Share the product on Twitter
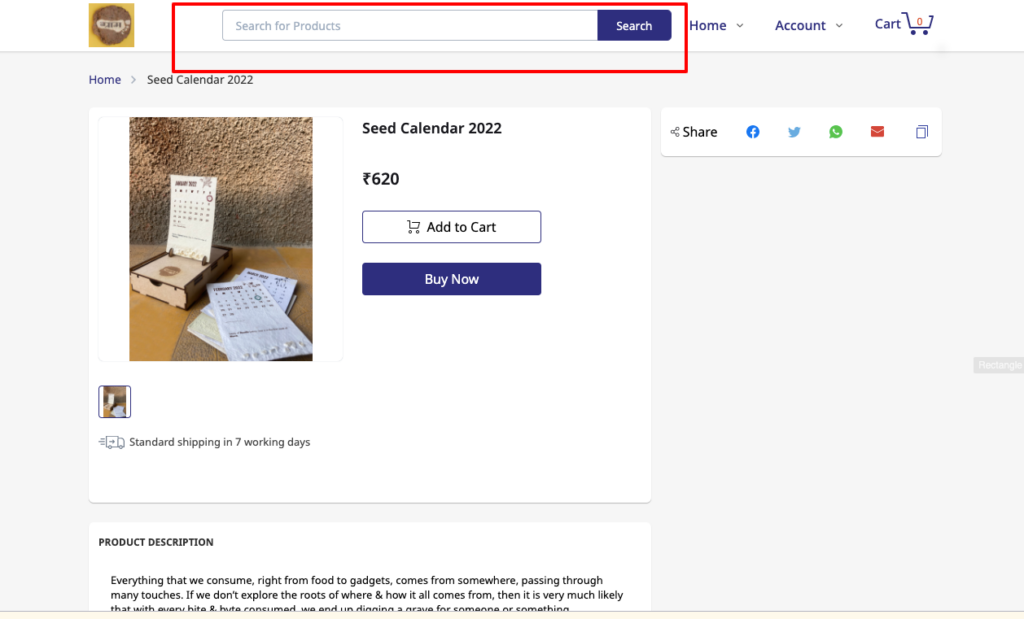This screenshot has width=1024, height=619. point(794,132)
